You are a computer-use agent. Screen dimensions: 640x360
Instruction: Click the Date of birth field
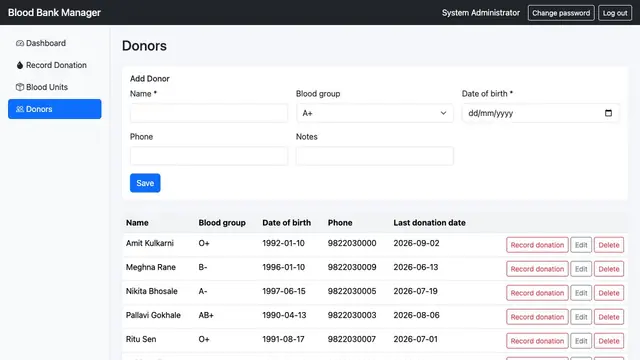[540, 113]
